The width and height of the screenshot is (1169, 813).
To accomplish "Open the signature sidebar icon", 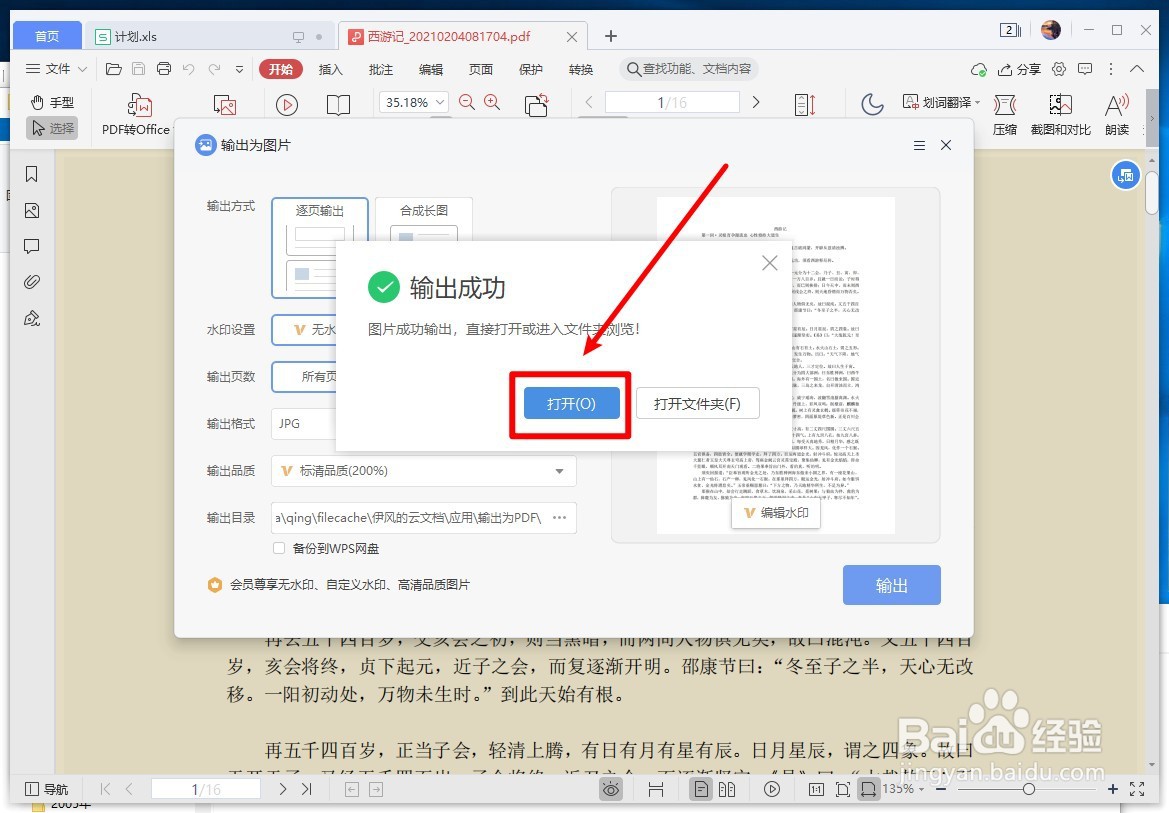I will tap(31, 318).
